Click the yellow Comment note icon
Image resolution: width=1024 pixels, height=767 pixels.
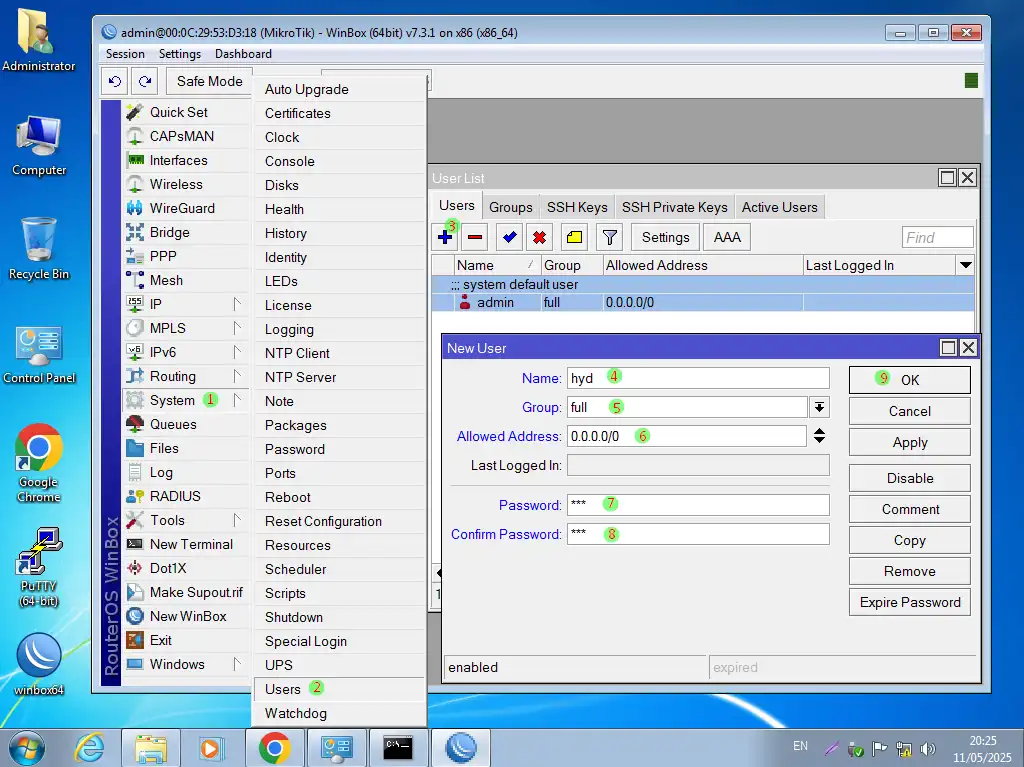[x=574, y=237]
